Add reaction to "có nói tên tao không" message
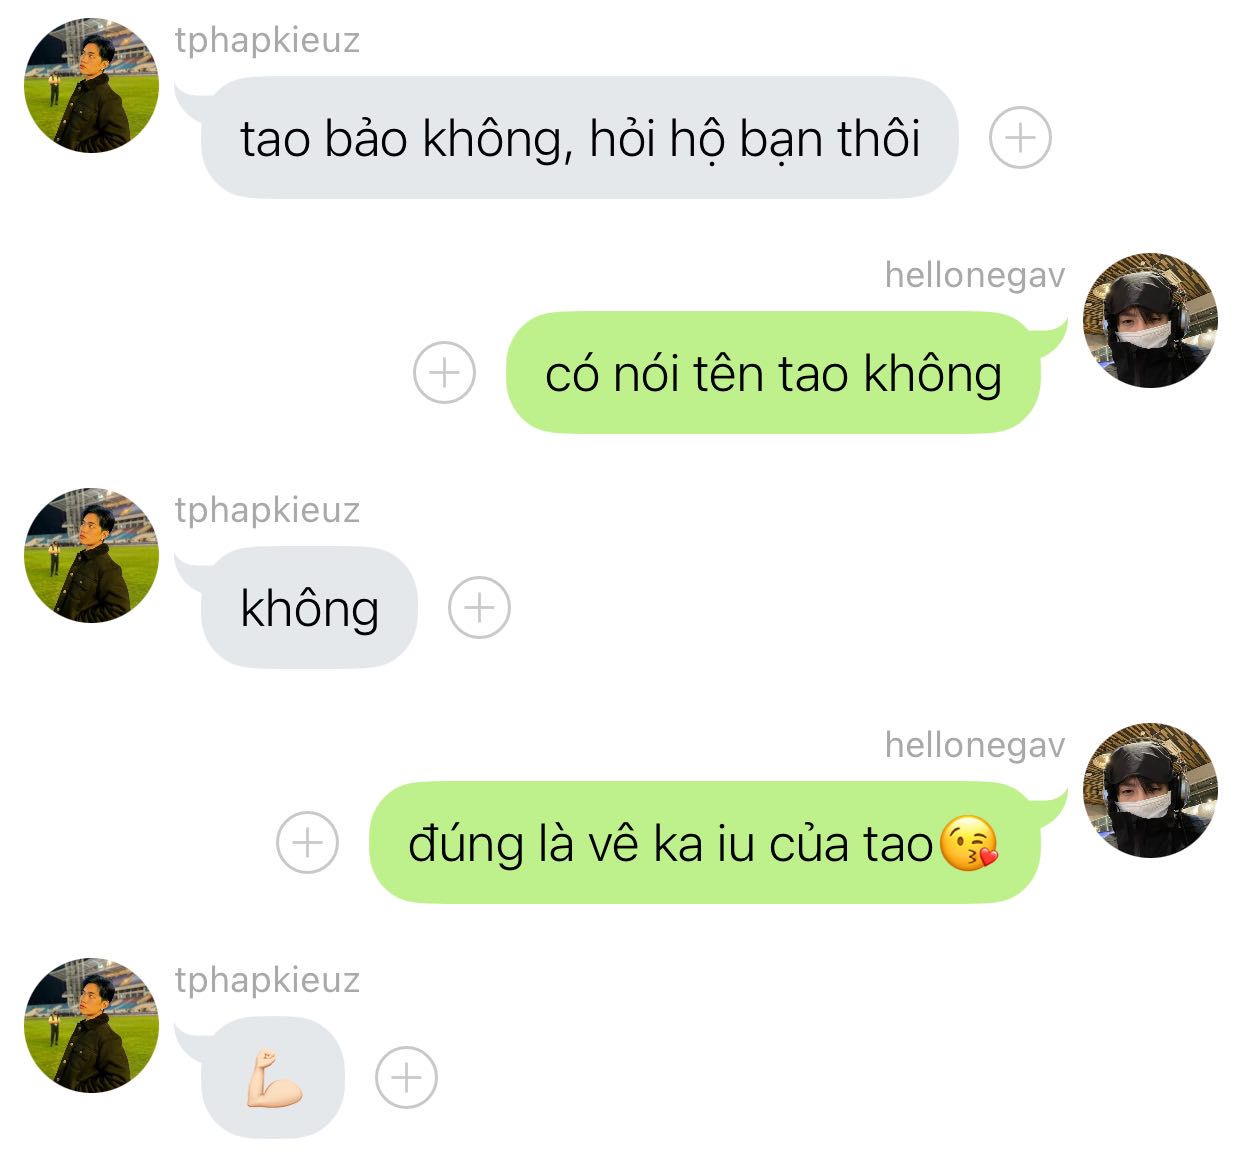 (444, 373)
